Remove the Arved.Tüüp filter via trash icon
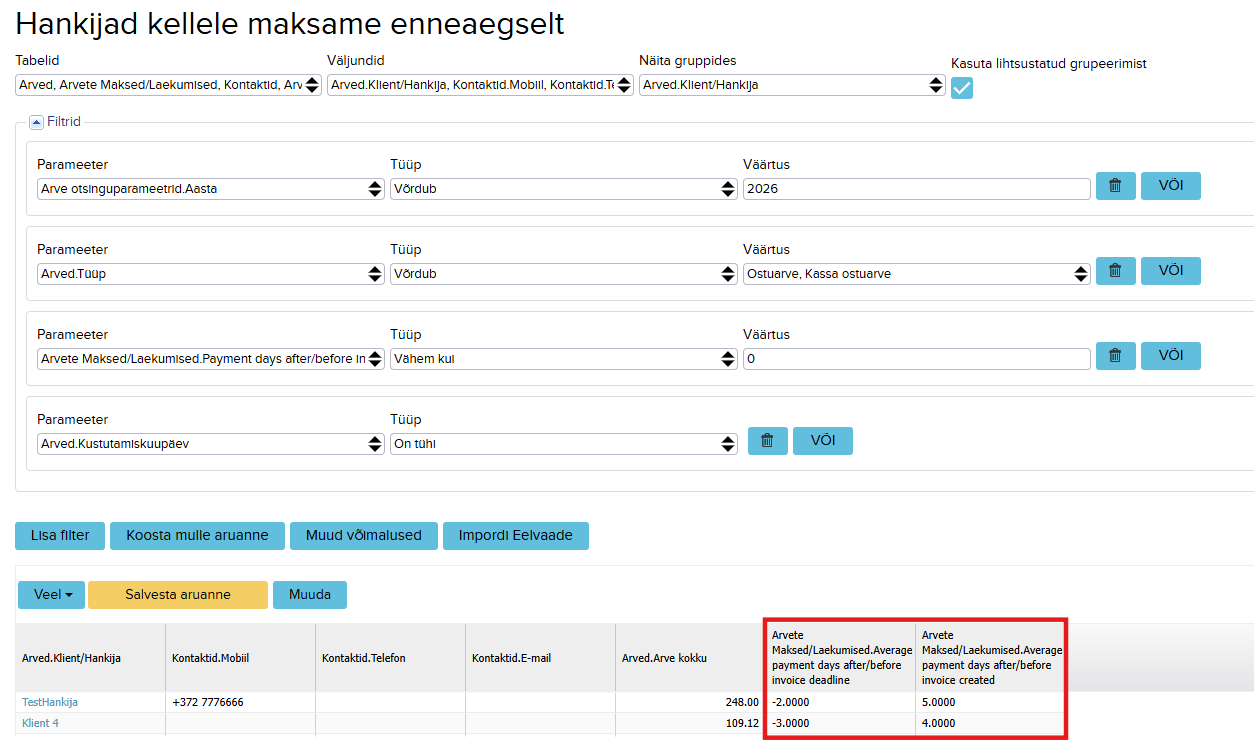Image resolution: width=1254 pixels, height=740 pixels. point(1115,271)
